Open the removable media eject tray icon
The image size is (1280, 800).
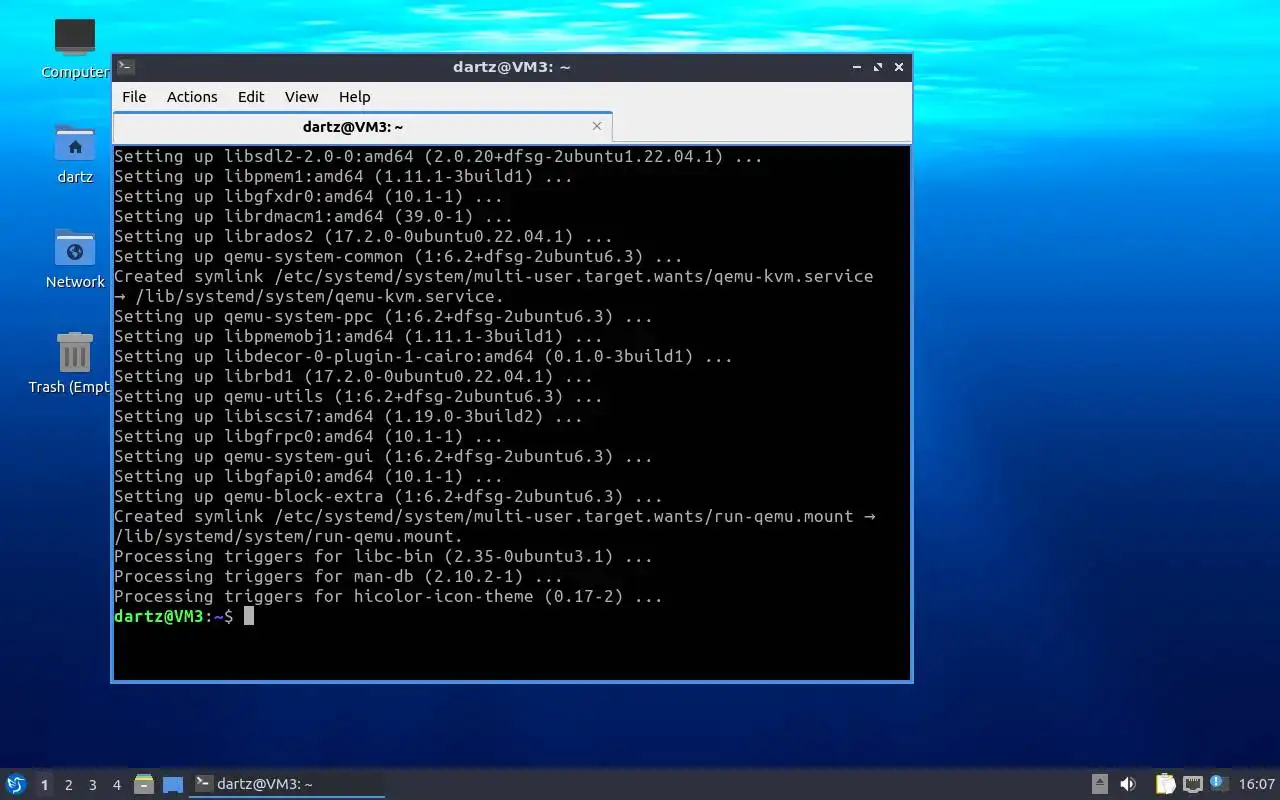[x=1099, y=784]
